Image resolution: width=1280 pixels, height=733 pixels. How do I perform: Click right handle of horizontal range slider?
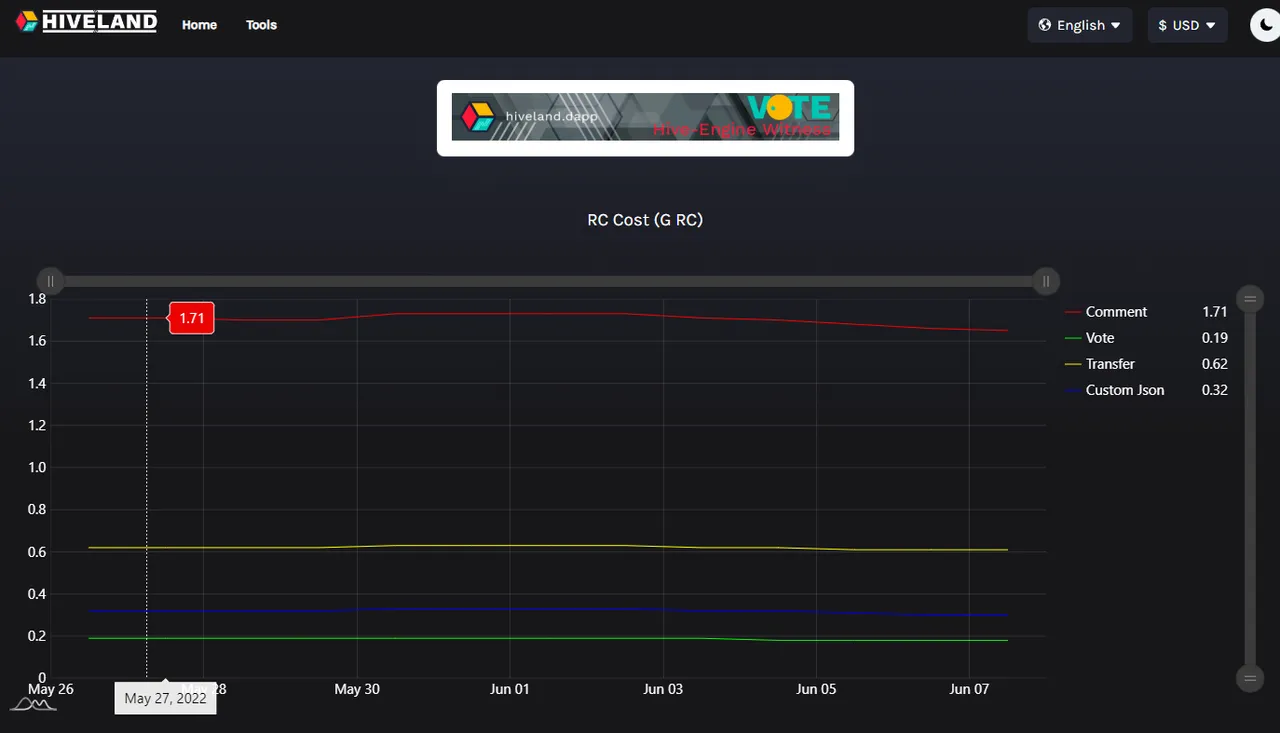point(1046,282)
